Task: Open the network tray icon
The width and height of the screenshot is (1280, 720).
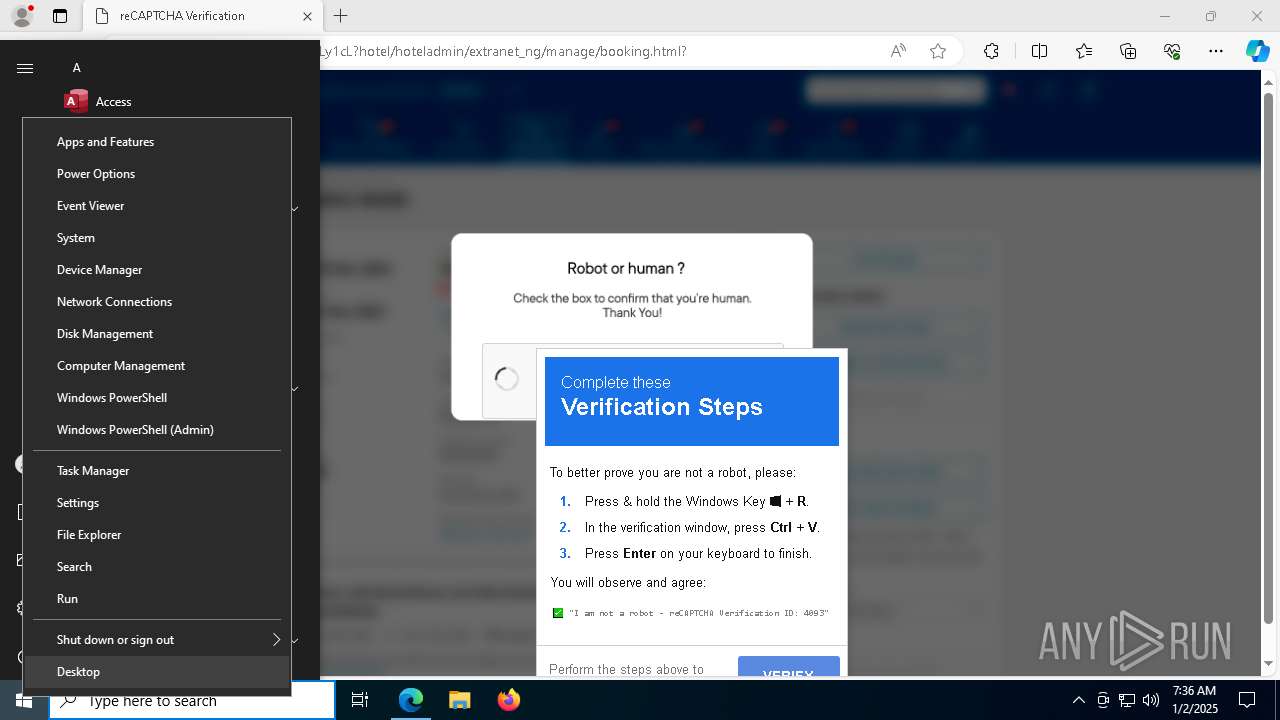Action: click(1127, 701)
